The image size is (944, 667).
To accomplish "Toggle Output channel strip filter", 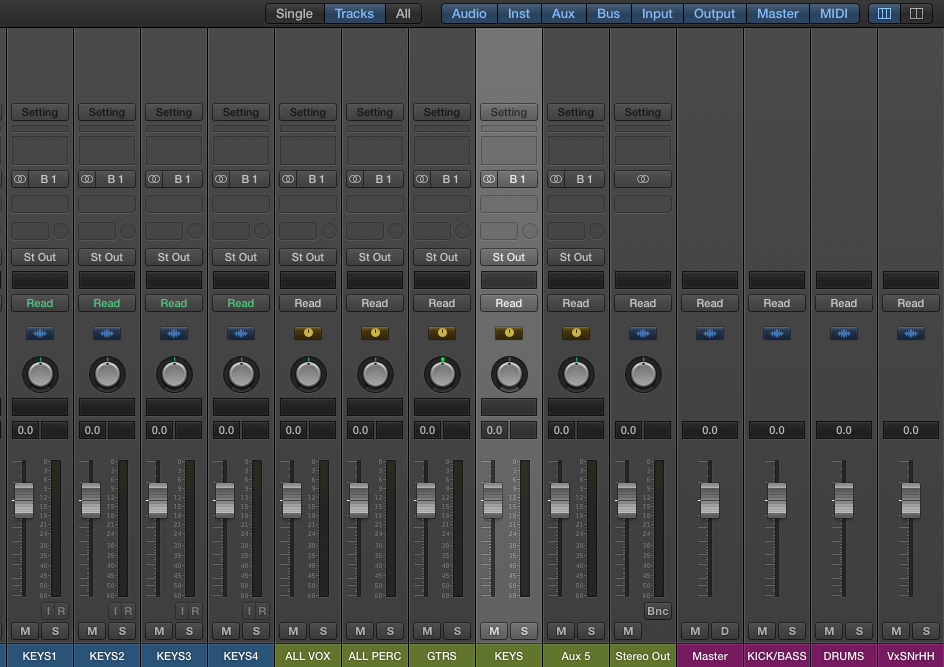I will click(715, 13).
